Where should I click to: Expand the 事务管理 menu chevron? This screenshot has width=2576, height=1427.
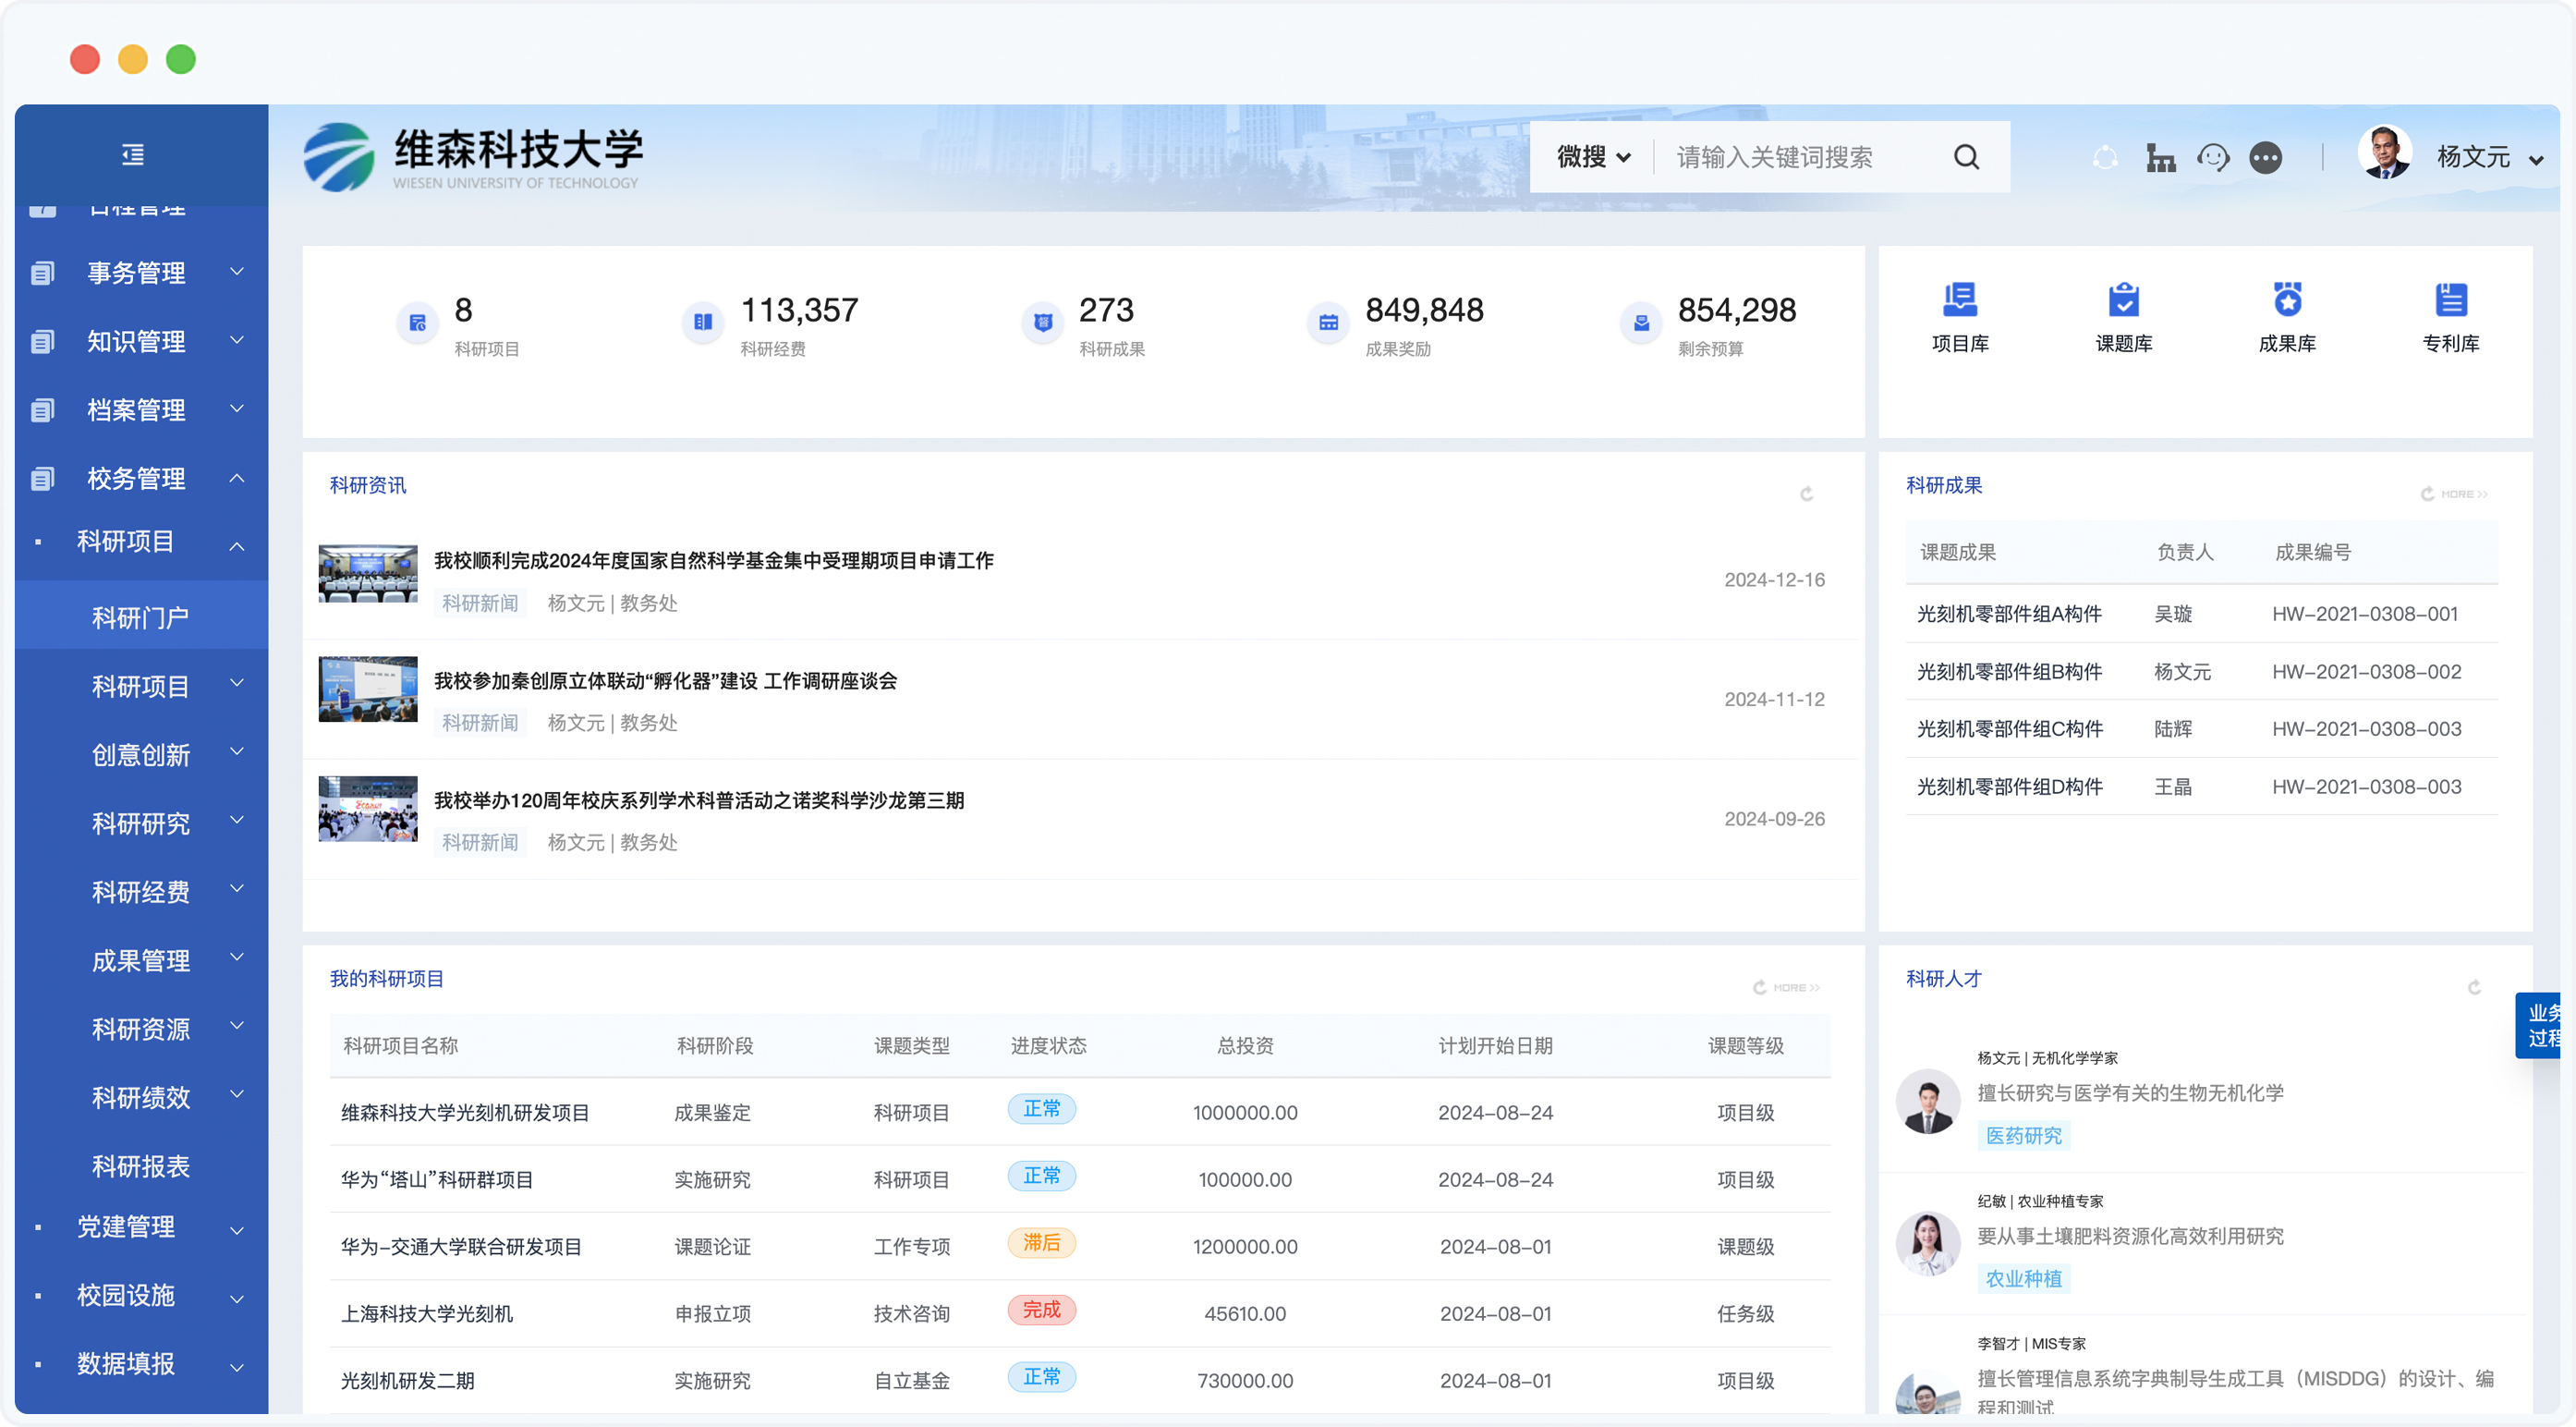click(x=237, y=271)
